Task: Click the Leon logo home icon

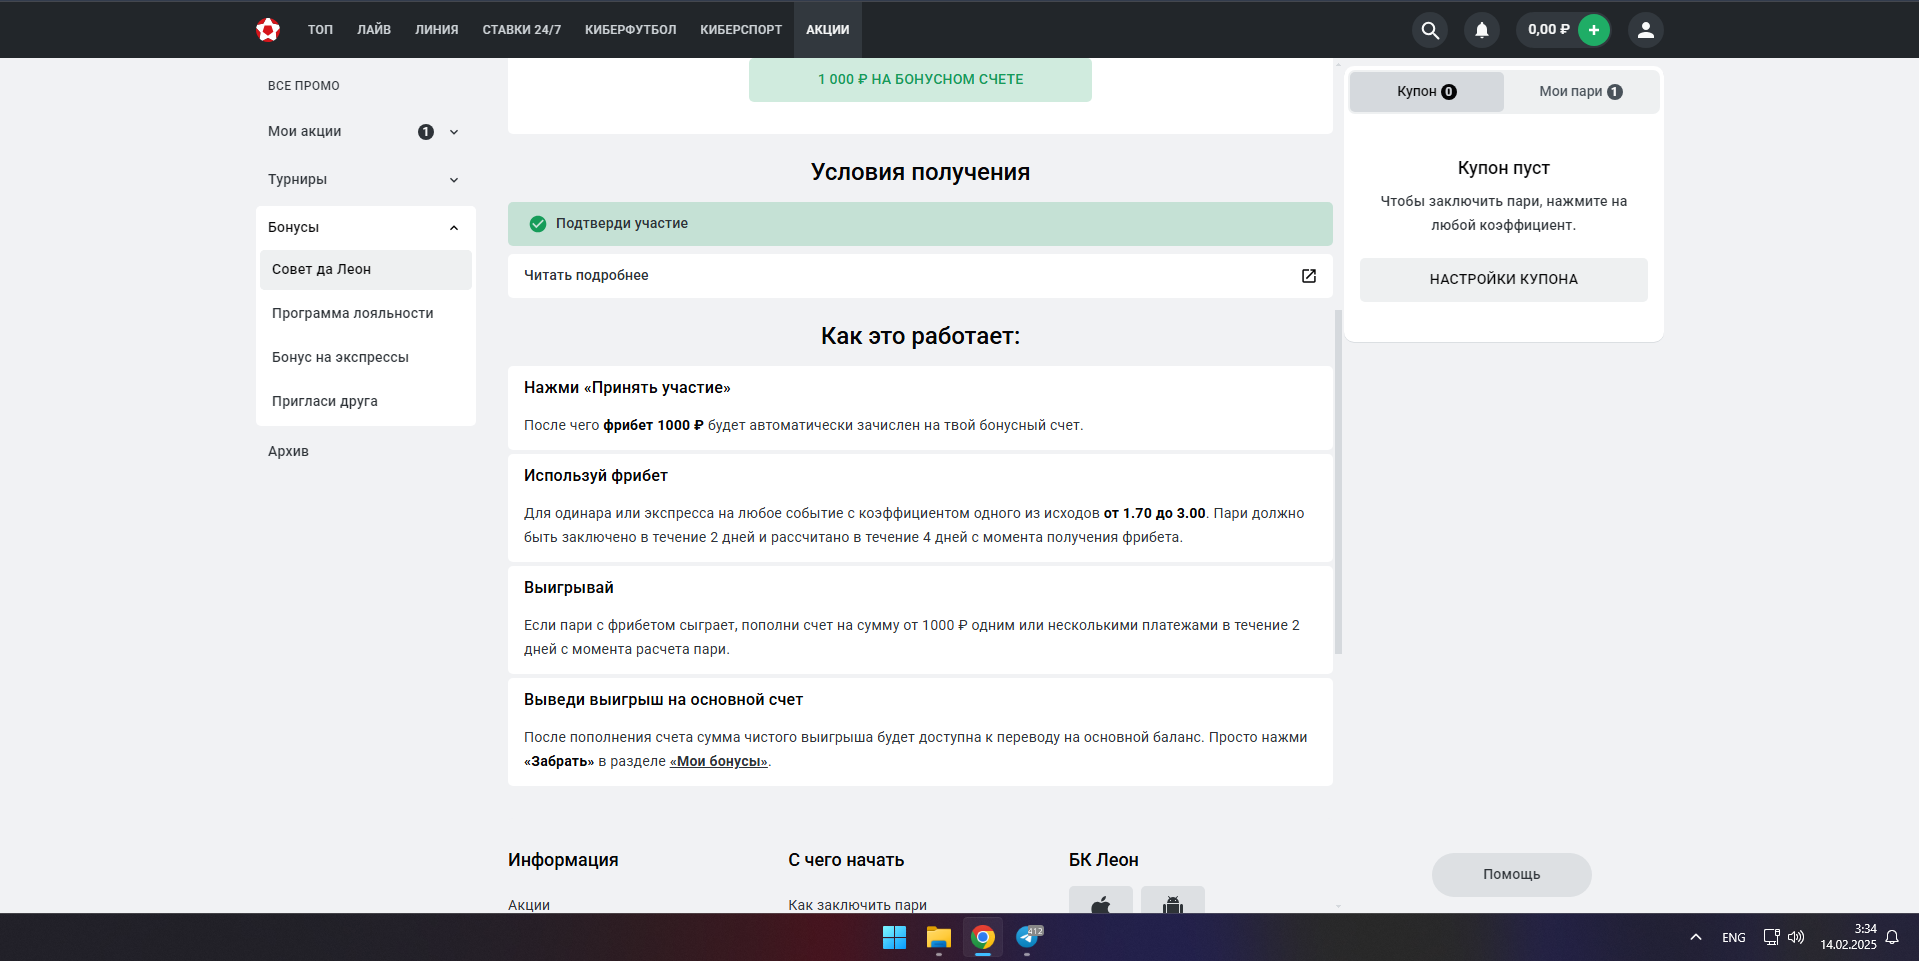Action: pos(268,30)
